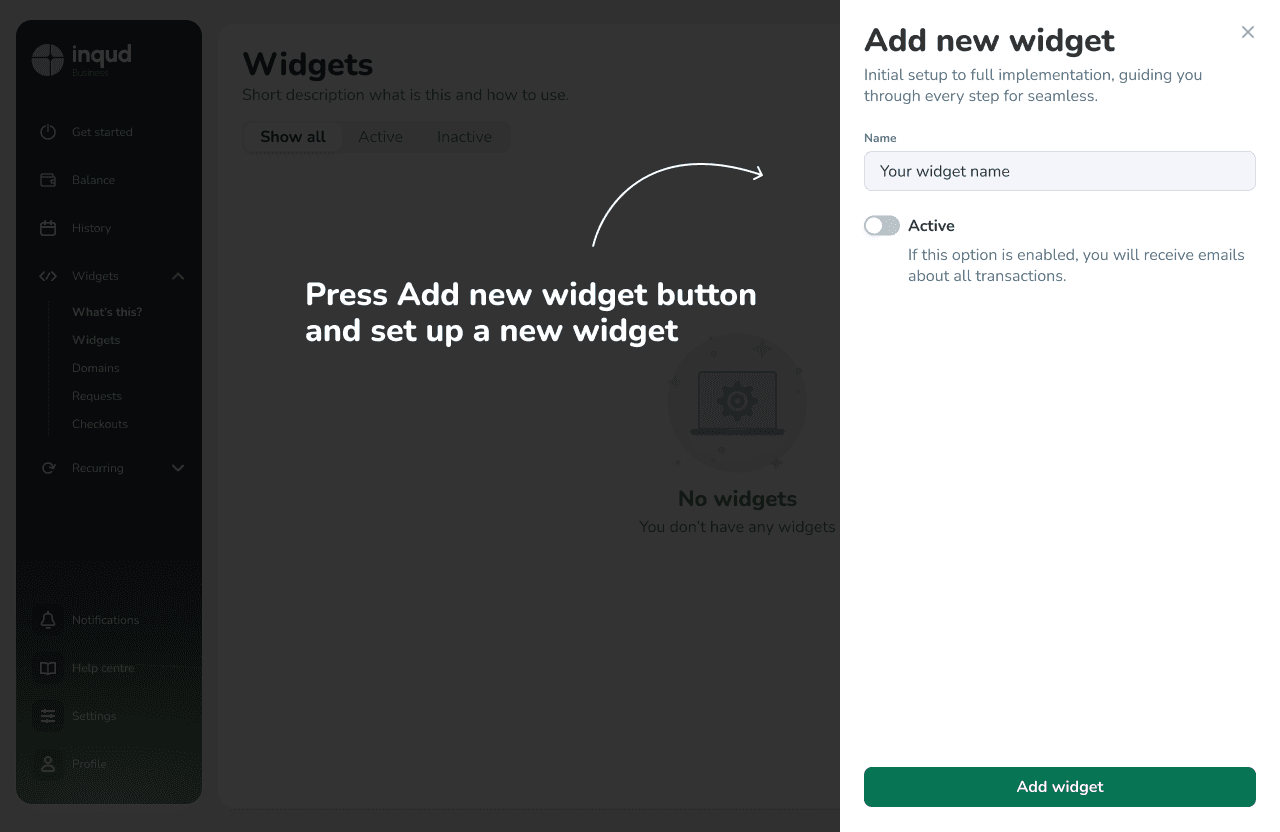The height and width of the screenshot is (832, 1280).
Task: Open Settings sliders icon
Action: (48, 716)
